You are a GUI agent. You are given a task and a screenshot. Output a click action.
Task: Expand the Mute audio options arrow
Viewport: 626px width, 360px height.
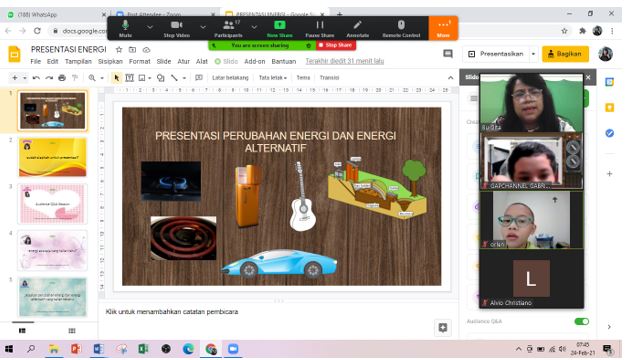[x=150, y=27]
